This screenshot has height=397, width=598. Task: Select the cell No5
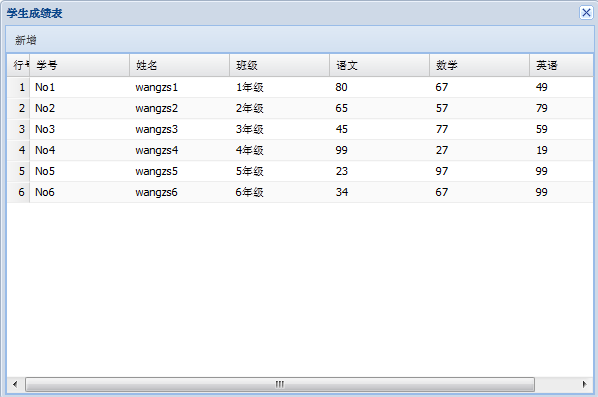80,171
